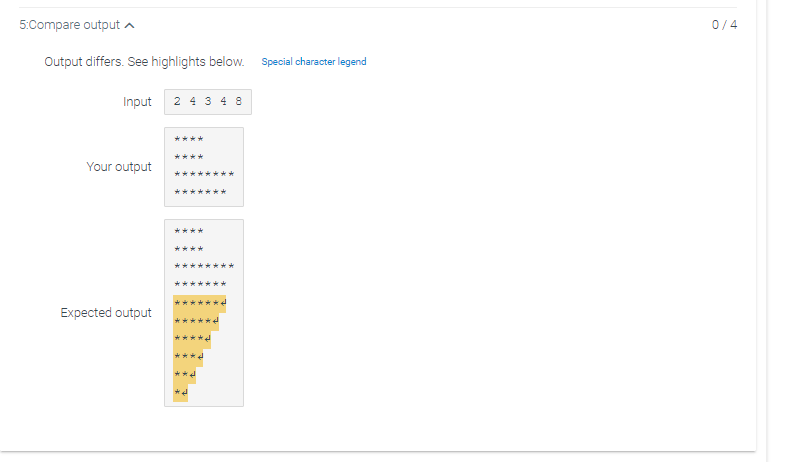Screen dimensions: 786x462
Task: Click the Input box showing '2 4 3 4 8'
Action: point(208,102)
